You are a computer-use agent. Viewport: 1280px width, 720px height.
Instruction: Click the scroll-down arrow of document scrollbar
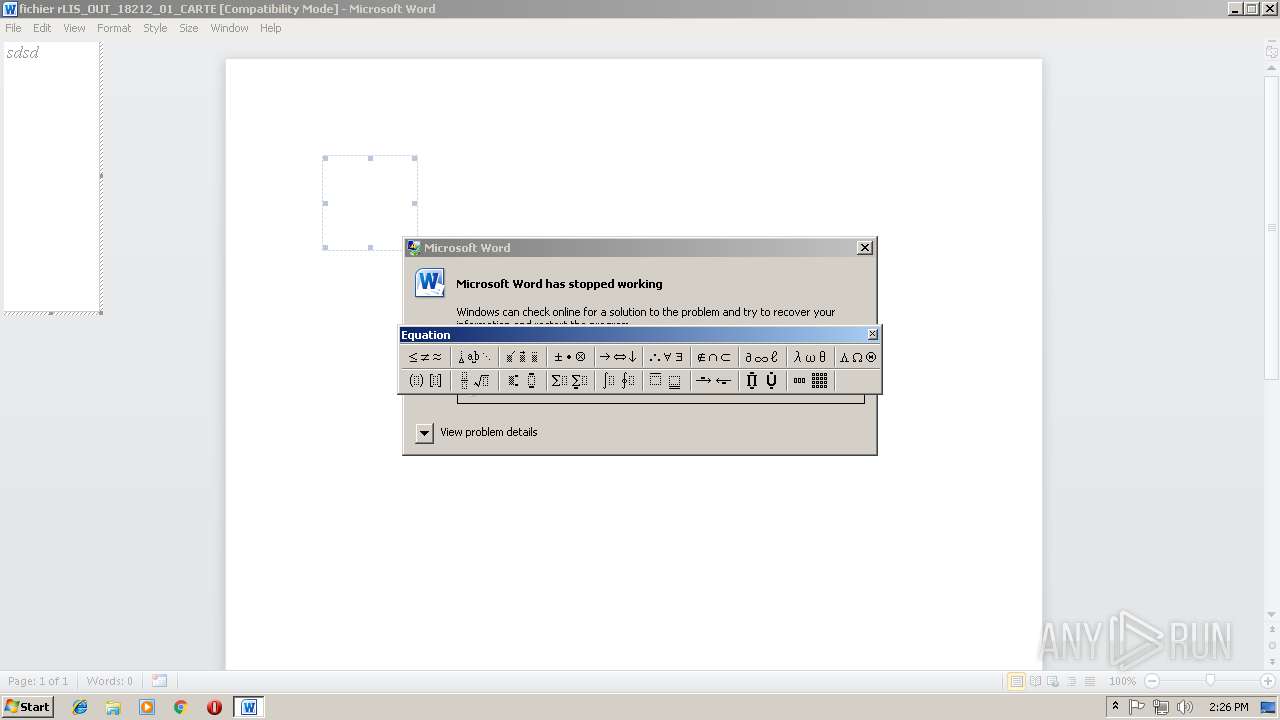pos(1272,614)
